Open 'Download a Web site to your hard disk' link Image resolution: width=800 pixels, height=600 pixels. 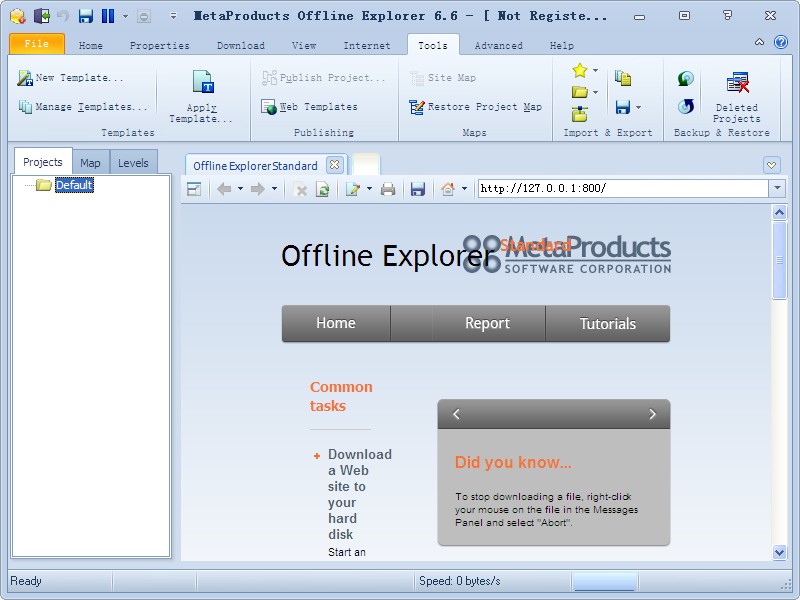360,494
